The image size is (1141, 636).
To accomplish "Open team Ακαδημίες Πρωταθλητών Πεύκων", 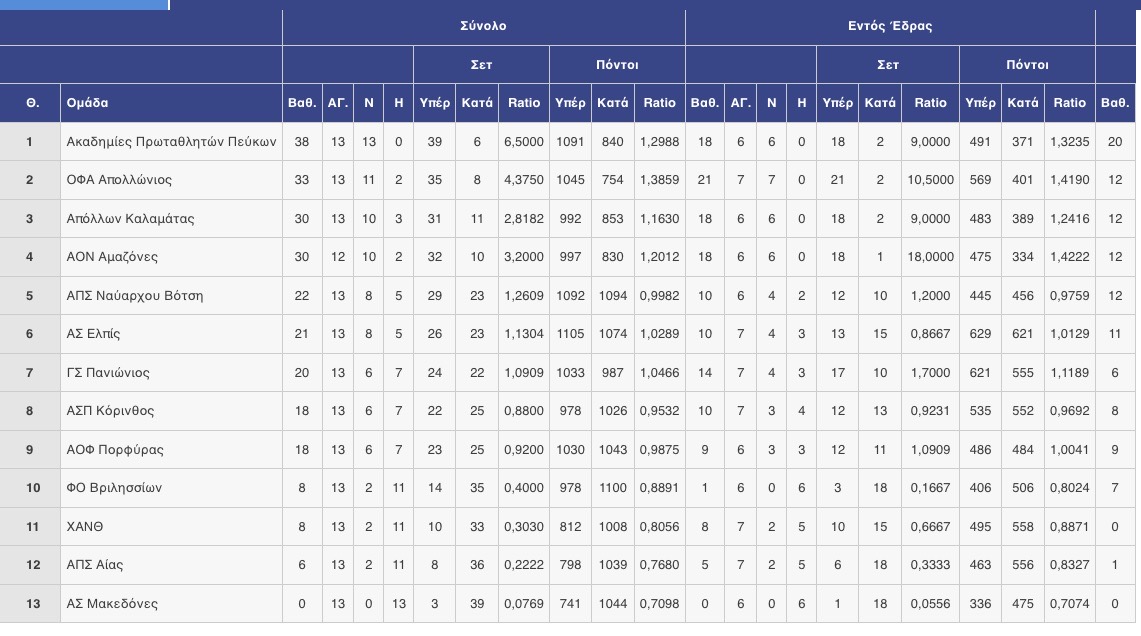I will [x=171, y=142].
